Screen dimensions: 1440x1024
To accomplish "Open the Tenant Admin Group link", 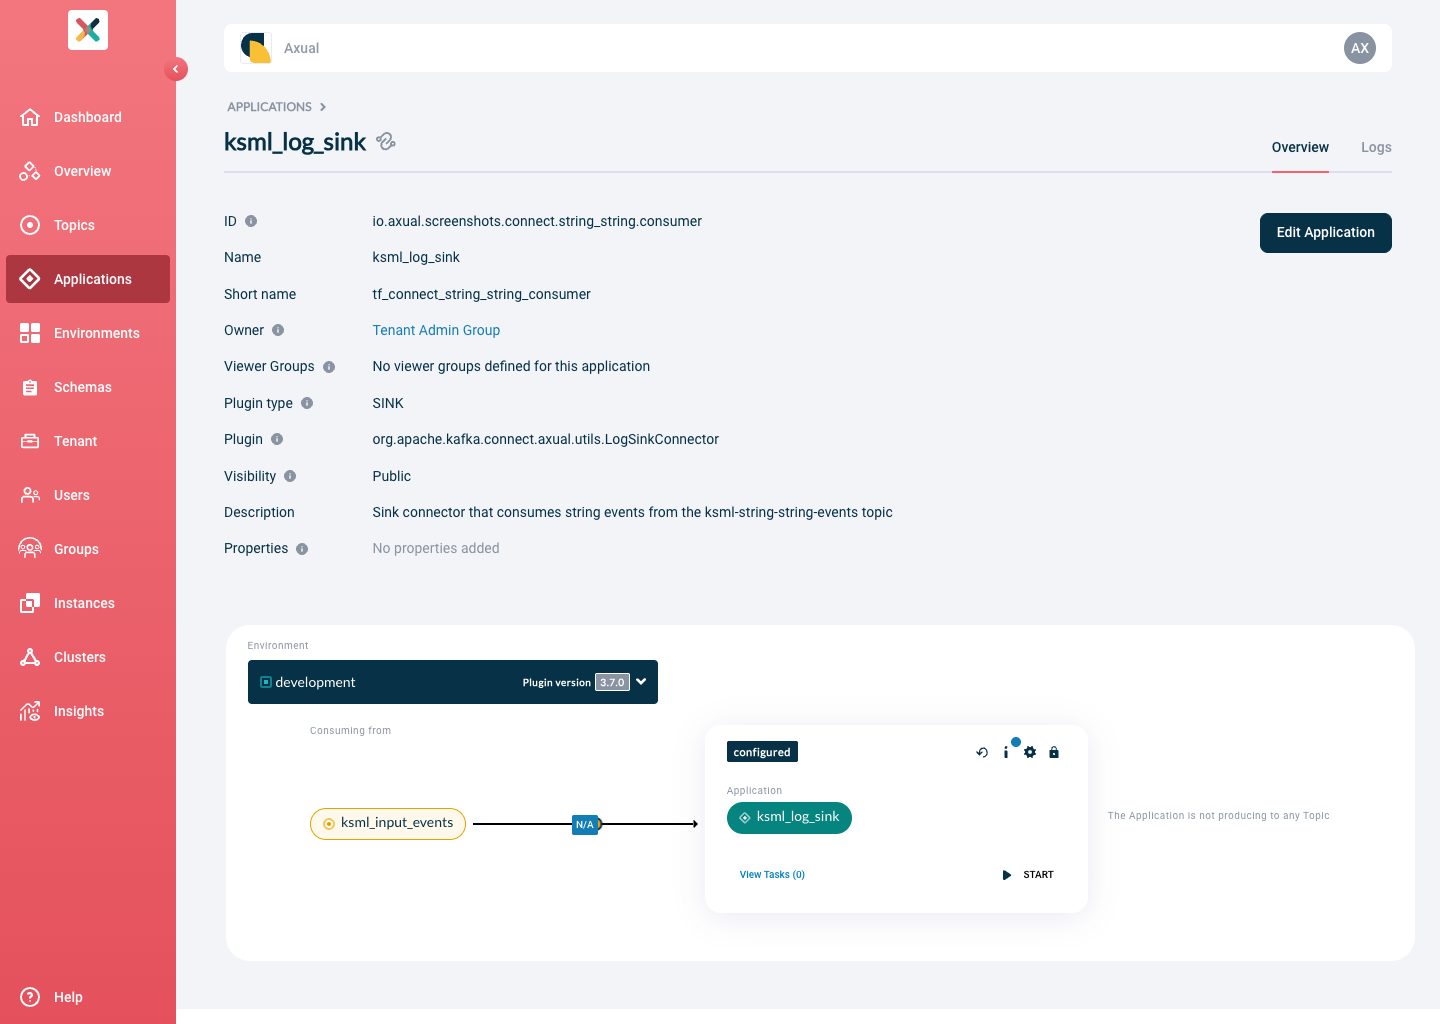I will (436, 330).
